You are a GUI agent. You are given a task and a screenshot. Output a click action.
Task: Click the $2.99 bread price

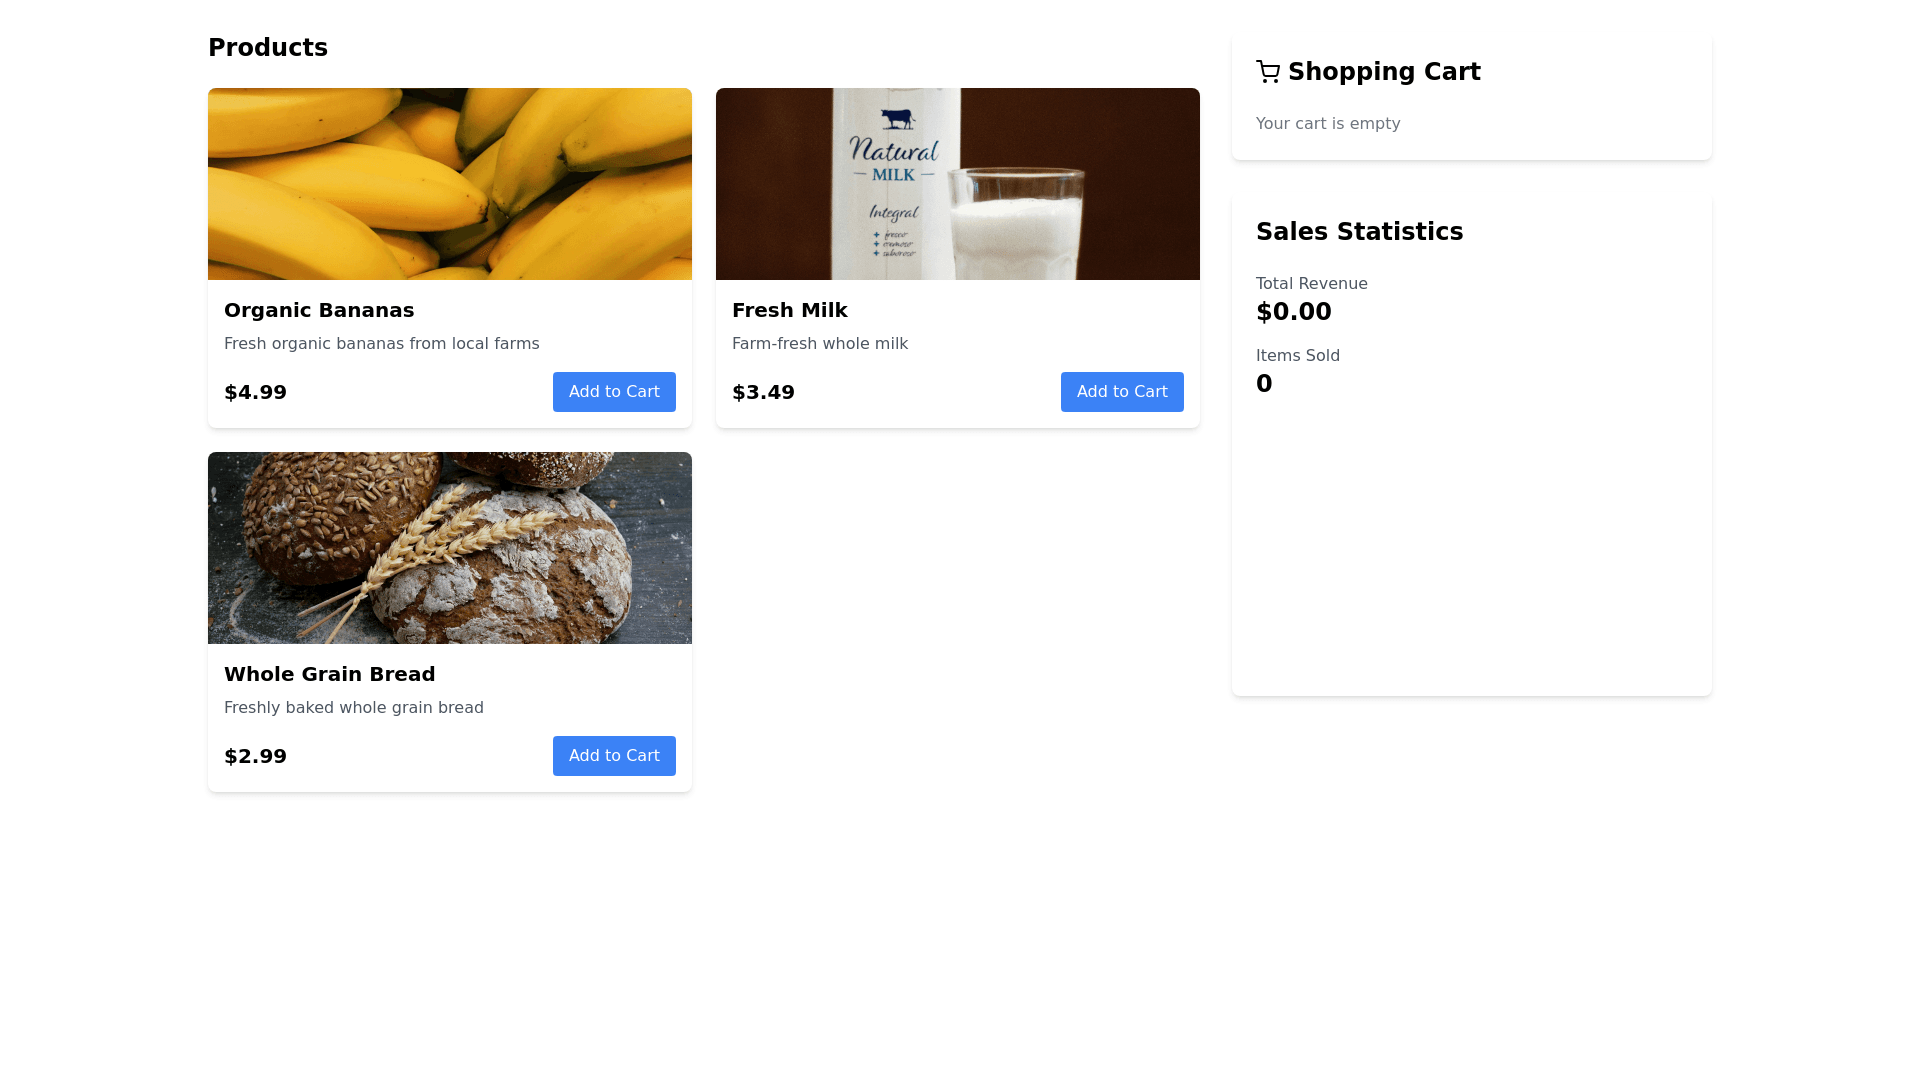tap(256, 756)
